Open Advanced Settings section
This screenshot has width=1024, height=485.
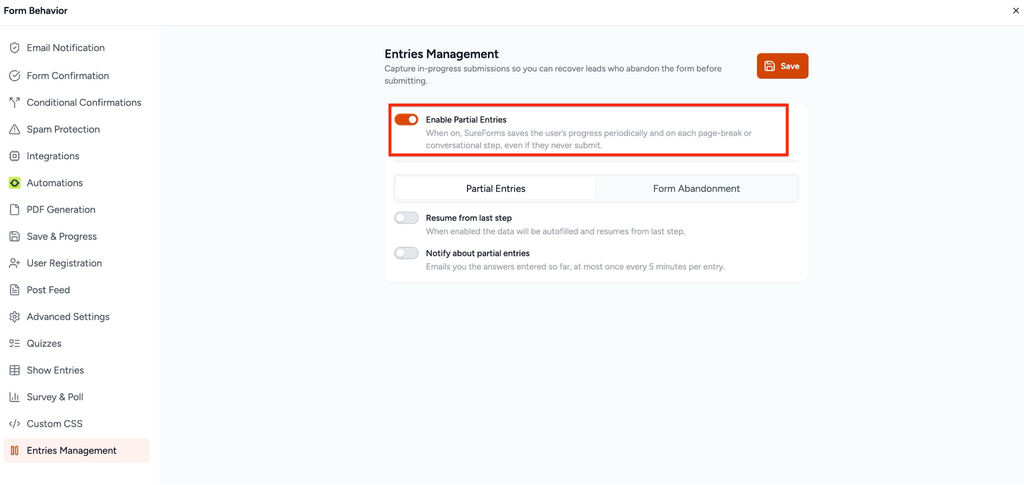click(x=76, y=317)
